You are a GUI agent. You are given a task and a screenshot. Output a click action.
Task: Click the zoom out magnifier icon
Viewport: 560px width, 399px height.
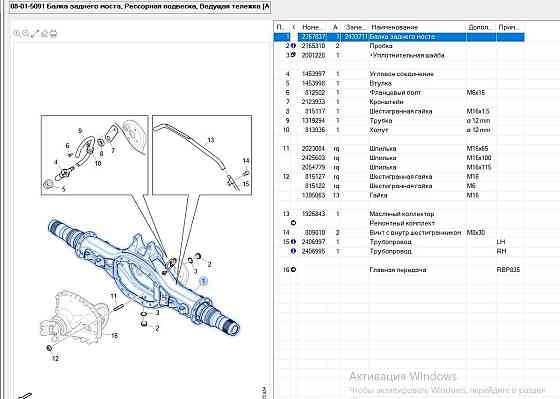(x=26, y=34)
